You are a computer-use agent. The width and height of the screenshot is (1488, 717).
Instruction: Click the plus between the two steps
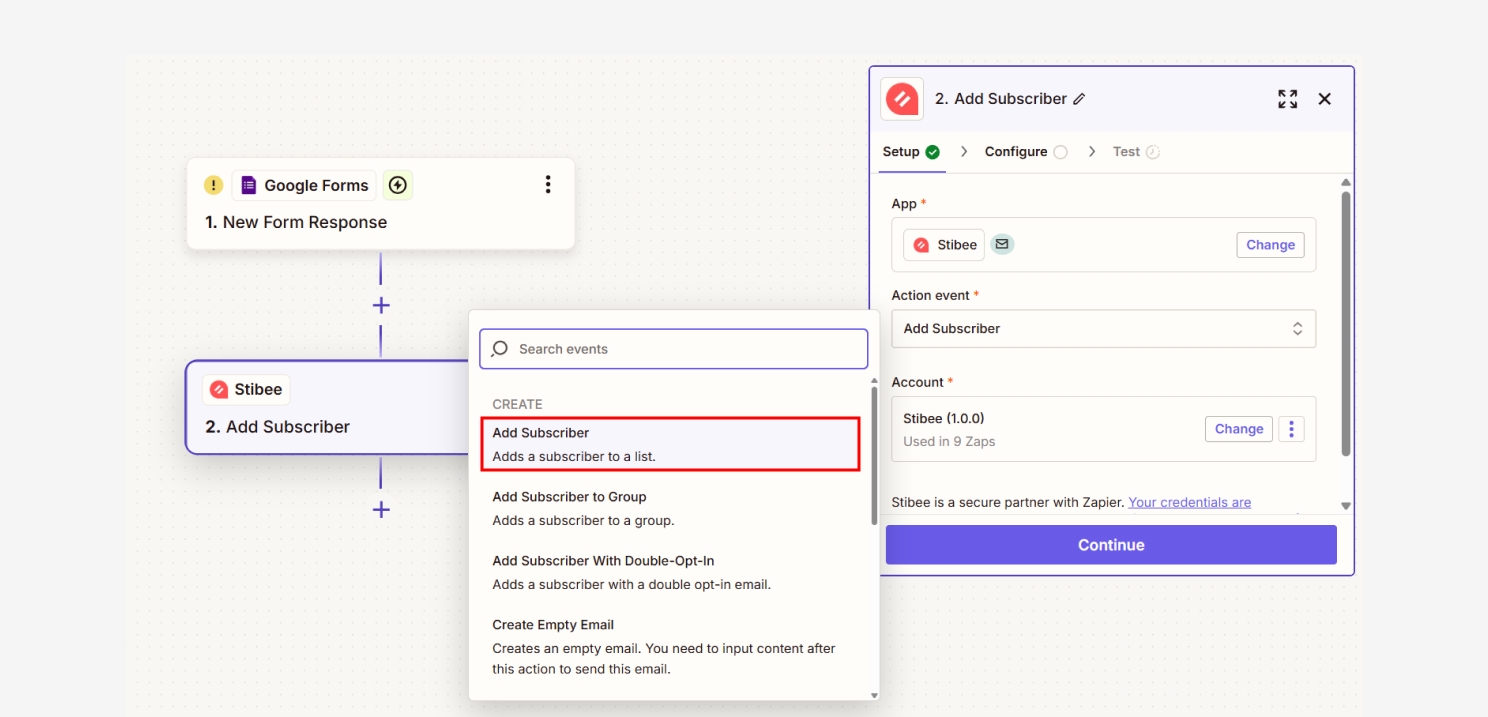tap(381, 305)
